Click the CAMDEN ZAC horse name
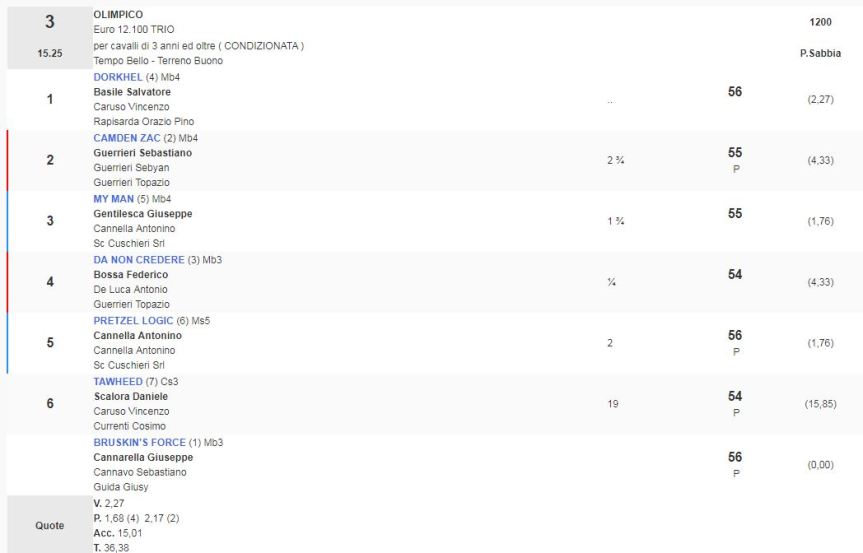The width and height of the screenshot is (863, 553). [x=126, y=138]
